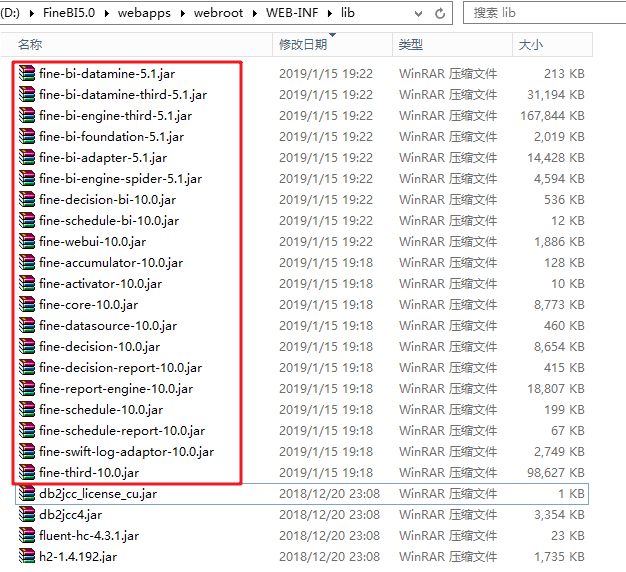Viewport: 626px width, 572px height.
Task: Click the fine-activator-10.0.jar file icon
Action: 27,283
